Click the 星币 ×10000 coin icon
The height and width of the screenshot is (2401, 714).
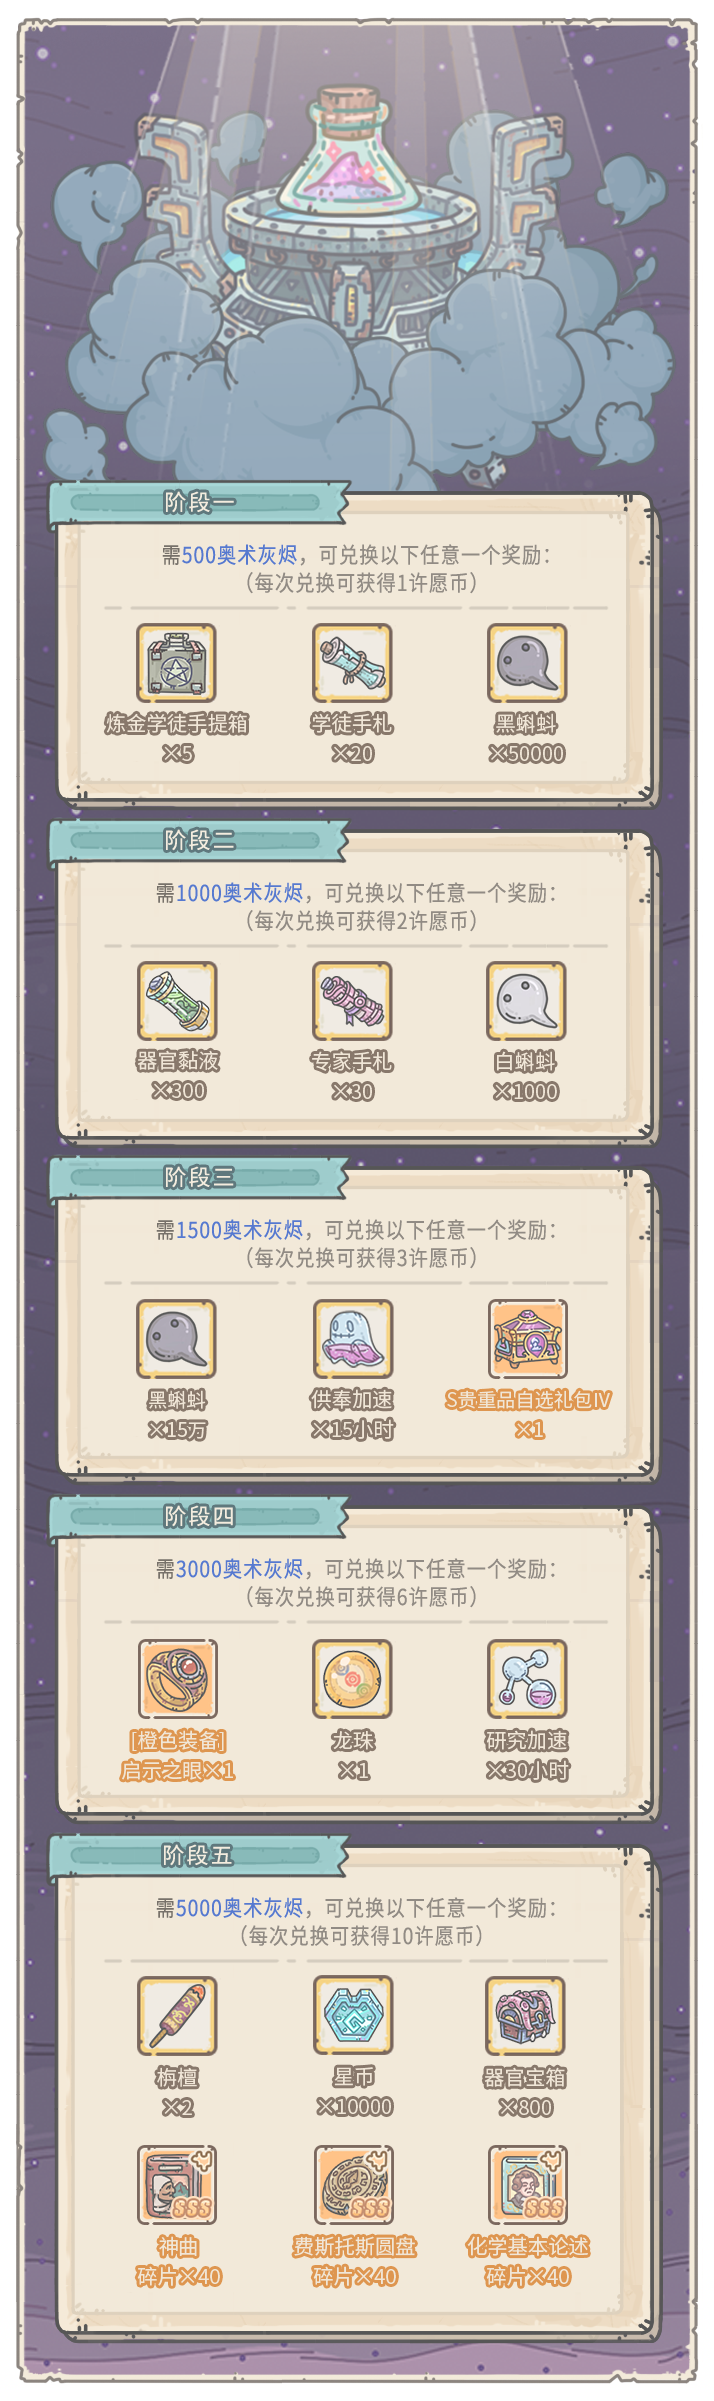[x=352, y=2016]
